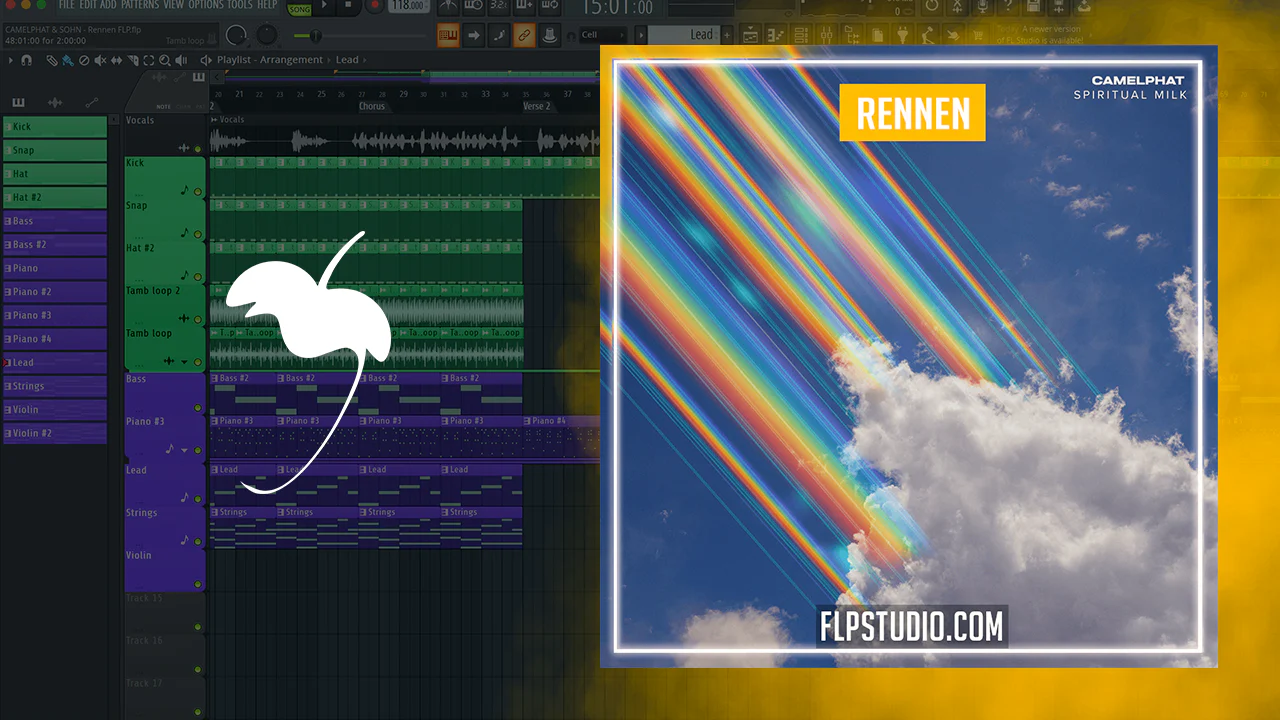Expand the Tamb loop track arrow
1280x720 pixels.
(185, 362)
